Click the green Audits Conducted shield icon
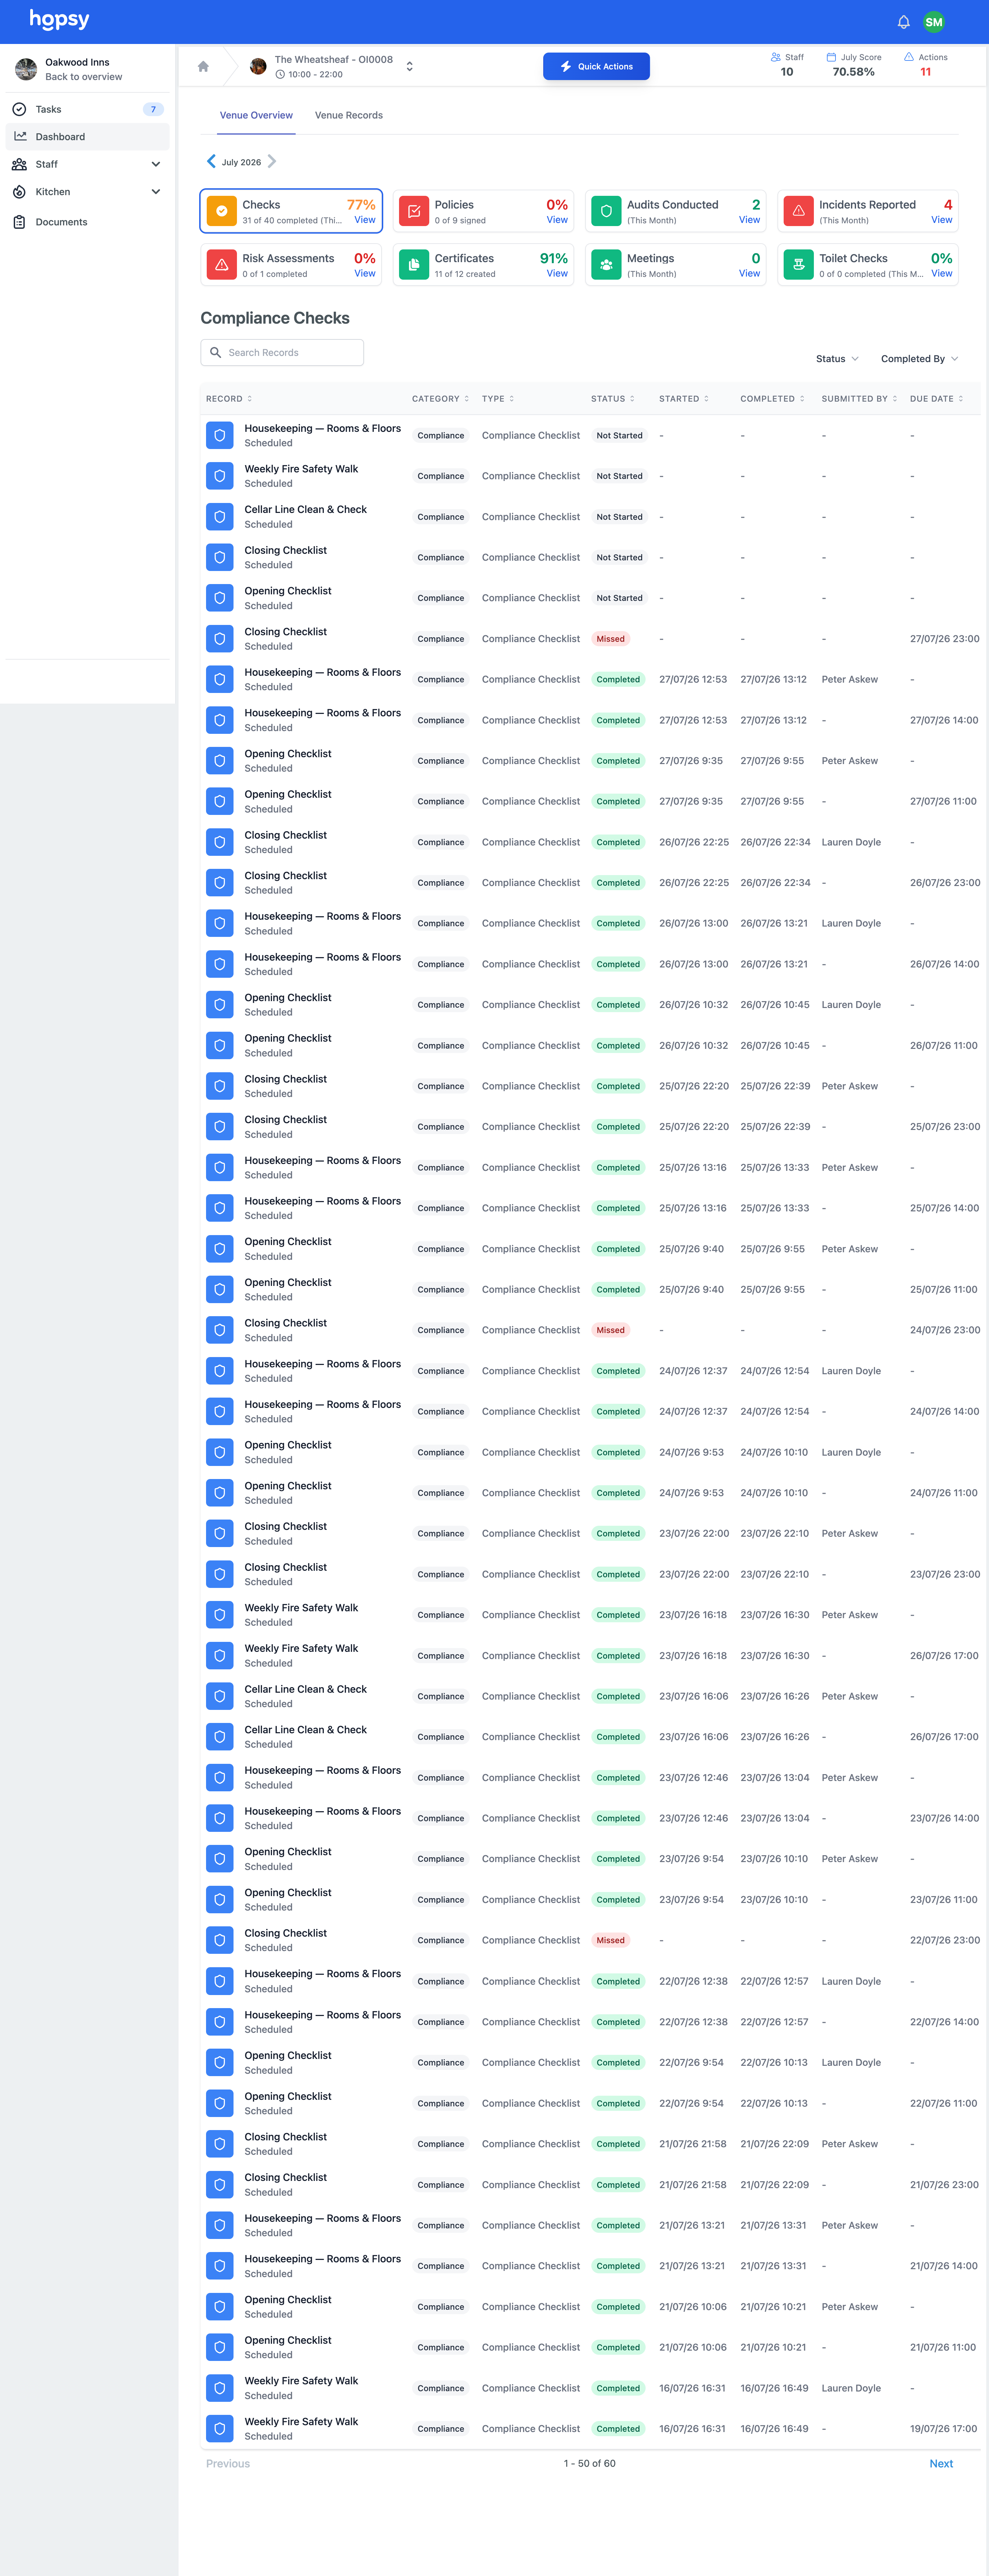Image resolution: width=989 pixels, height=2576 pixels. coord(606,211)
